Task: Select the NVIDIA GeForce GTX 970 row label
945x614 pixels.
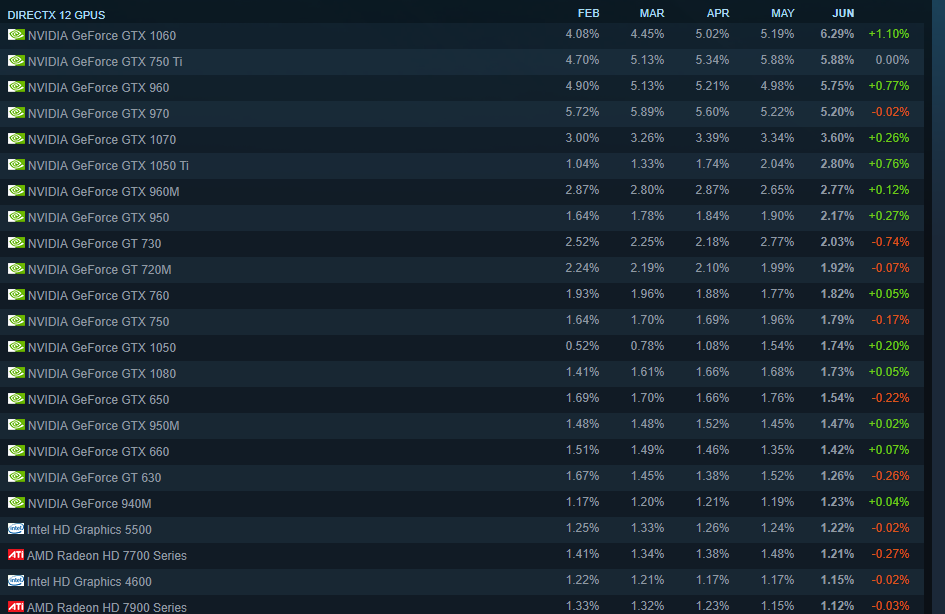Action: click(x=98, y=113)
